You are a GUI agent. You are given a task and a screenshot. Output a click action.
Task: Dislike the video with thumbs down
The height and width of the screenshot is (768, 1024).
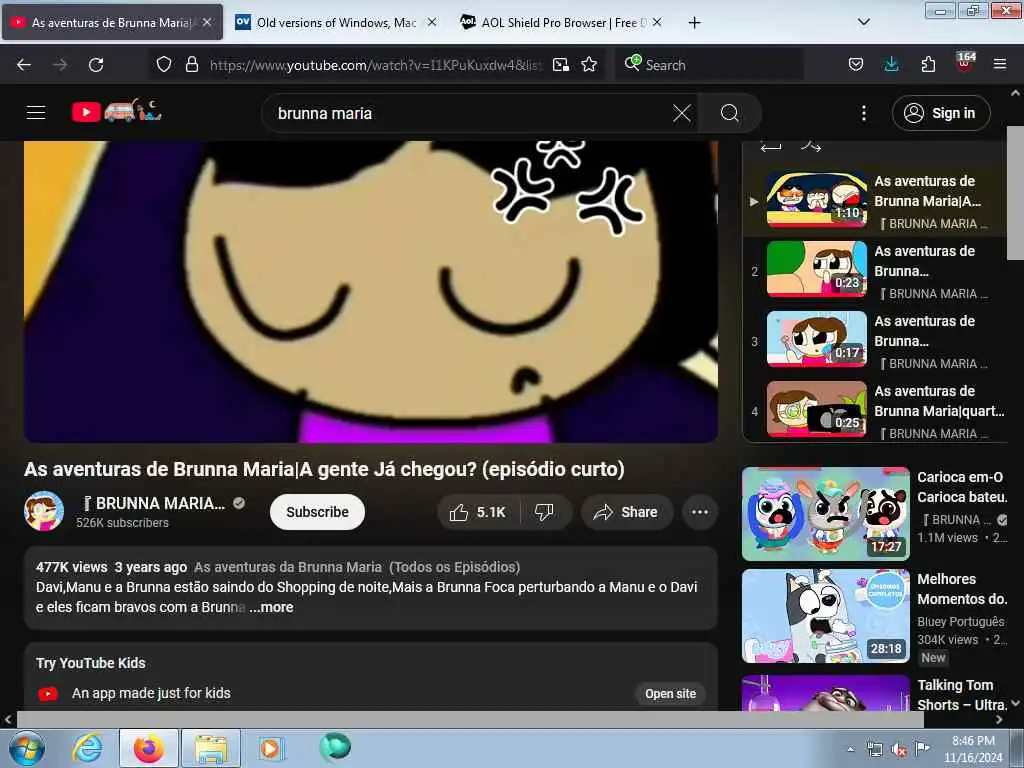(545, 512)
